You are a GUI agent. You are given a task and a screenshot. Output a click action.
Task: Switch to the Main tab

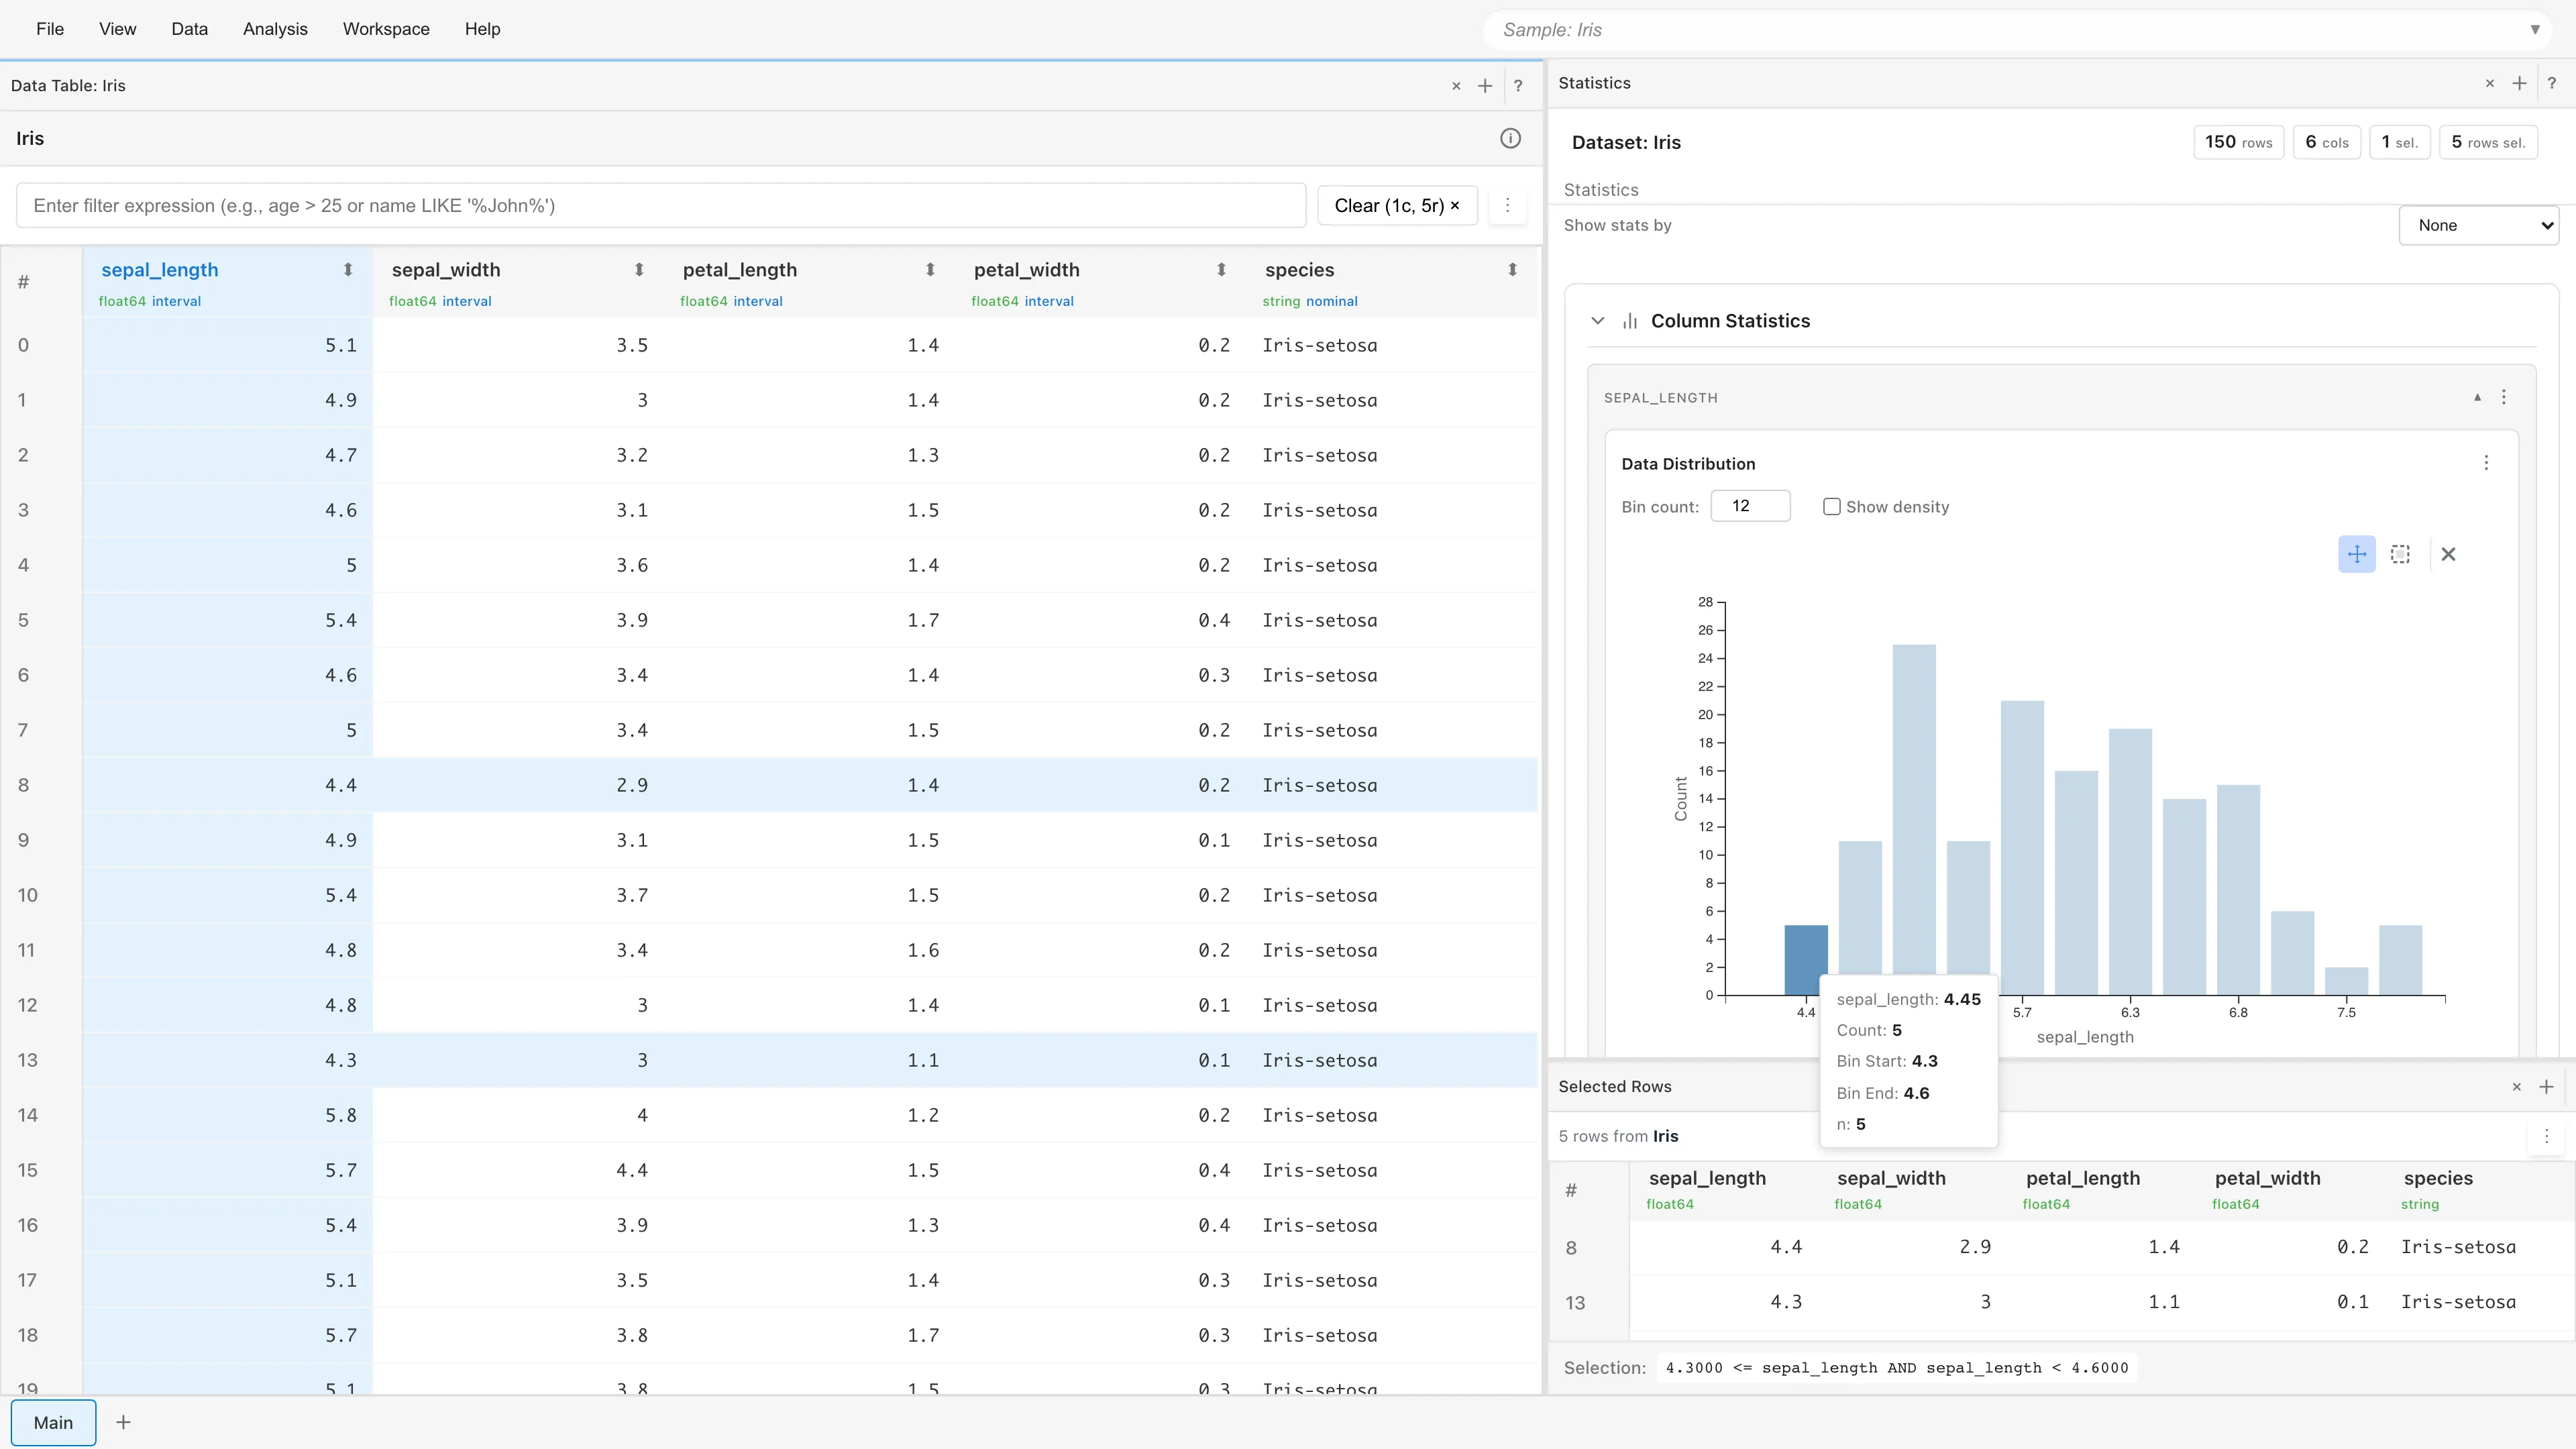click(53, 1422)
